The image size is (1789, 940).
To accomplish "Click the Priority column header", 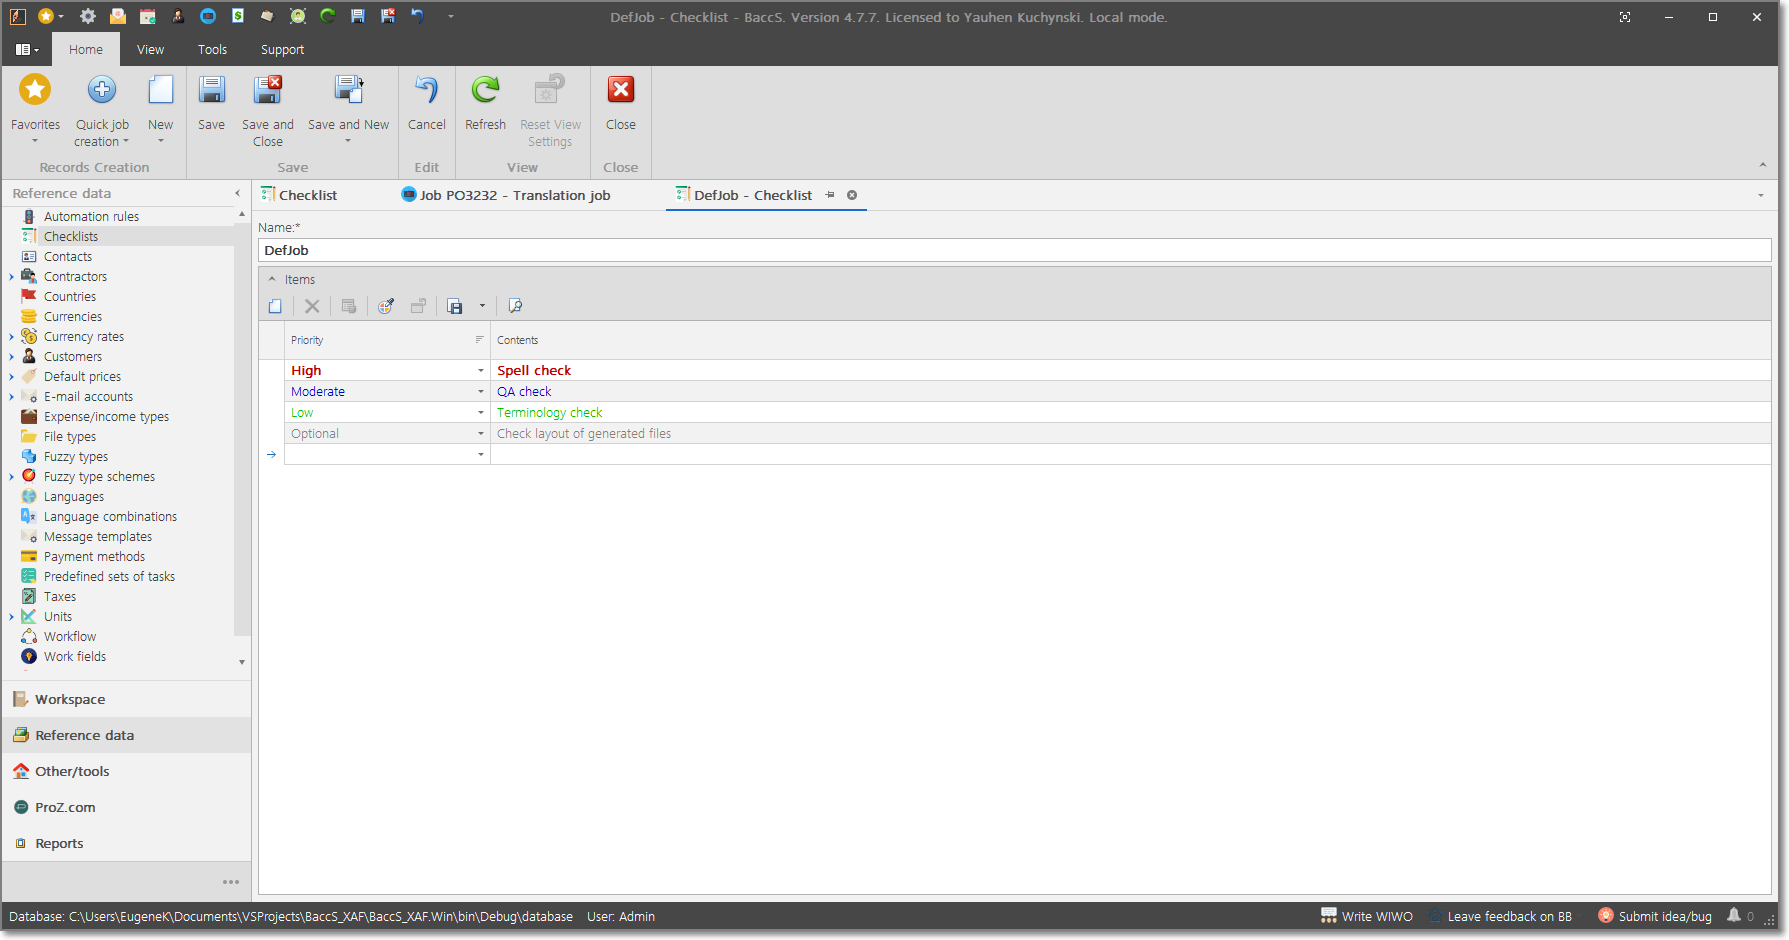I will [387, 340].
